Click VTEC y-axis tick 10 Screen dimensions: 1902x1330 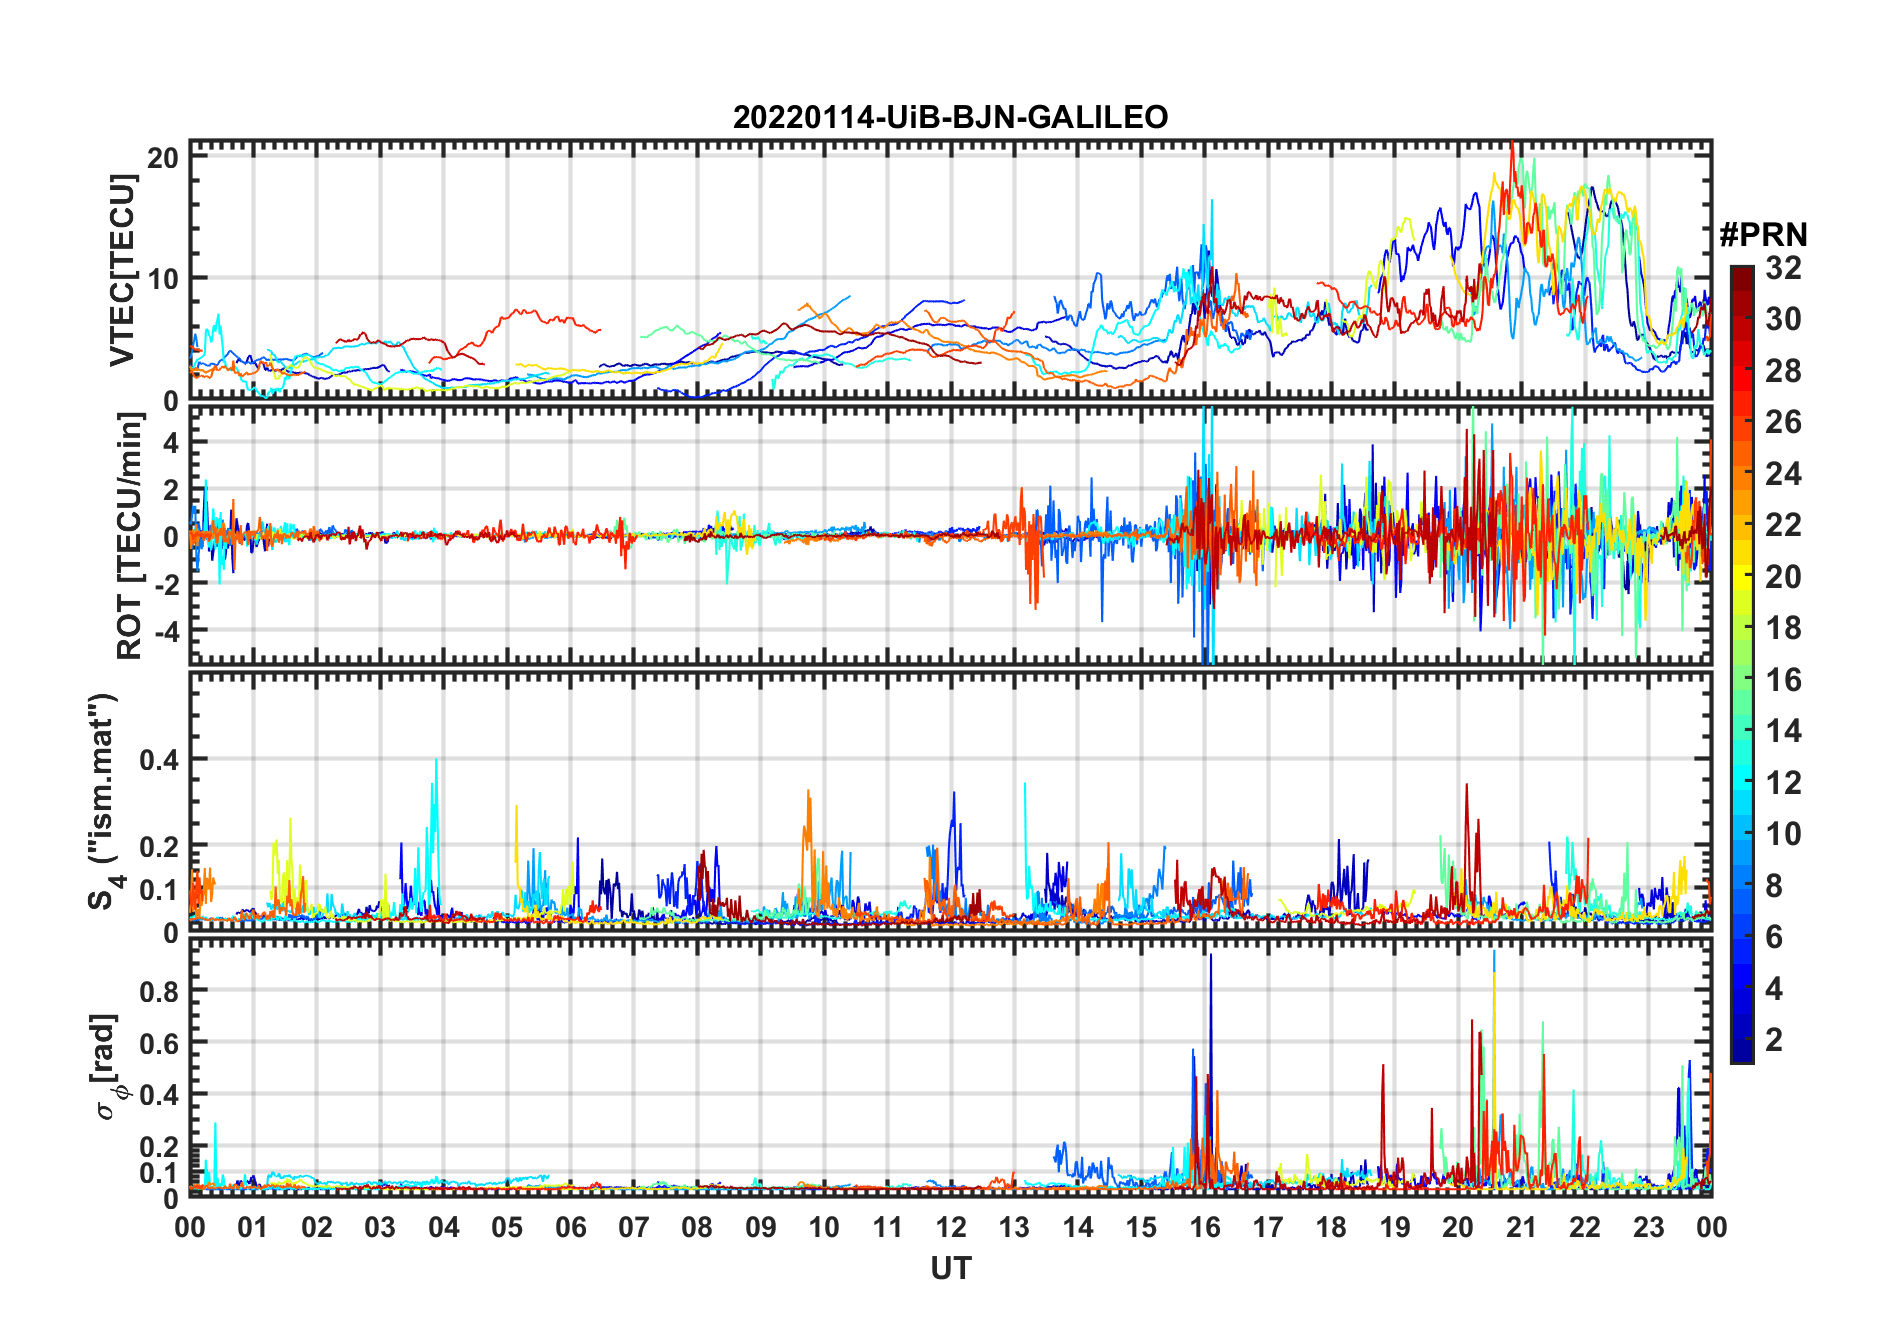[163, 279]
